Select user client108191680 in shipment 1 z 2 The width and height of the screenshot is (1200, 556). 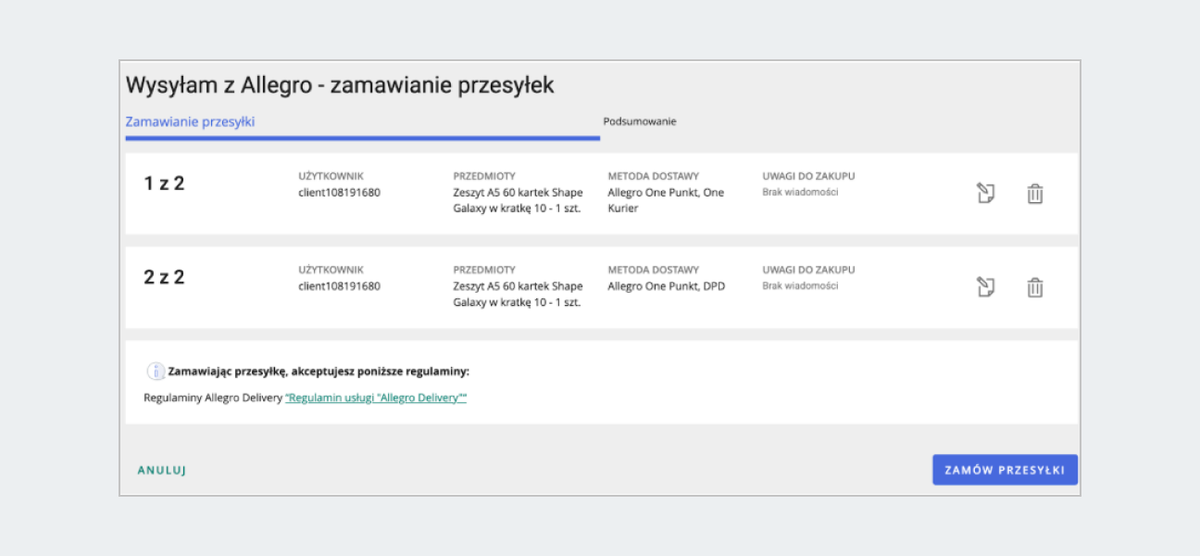[339, 192]
